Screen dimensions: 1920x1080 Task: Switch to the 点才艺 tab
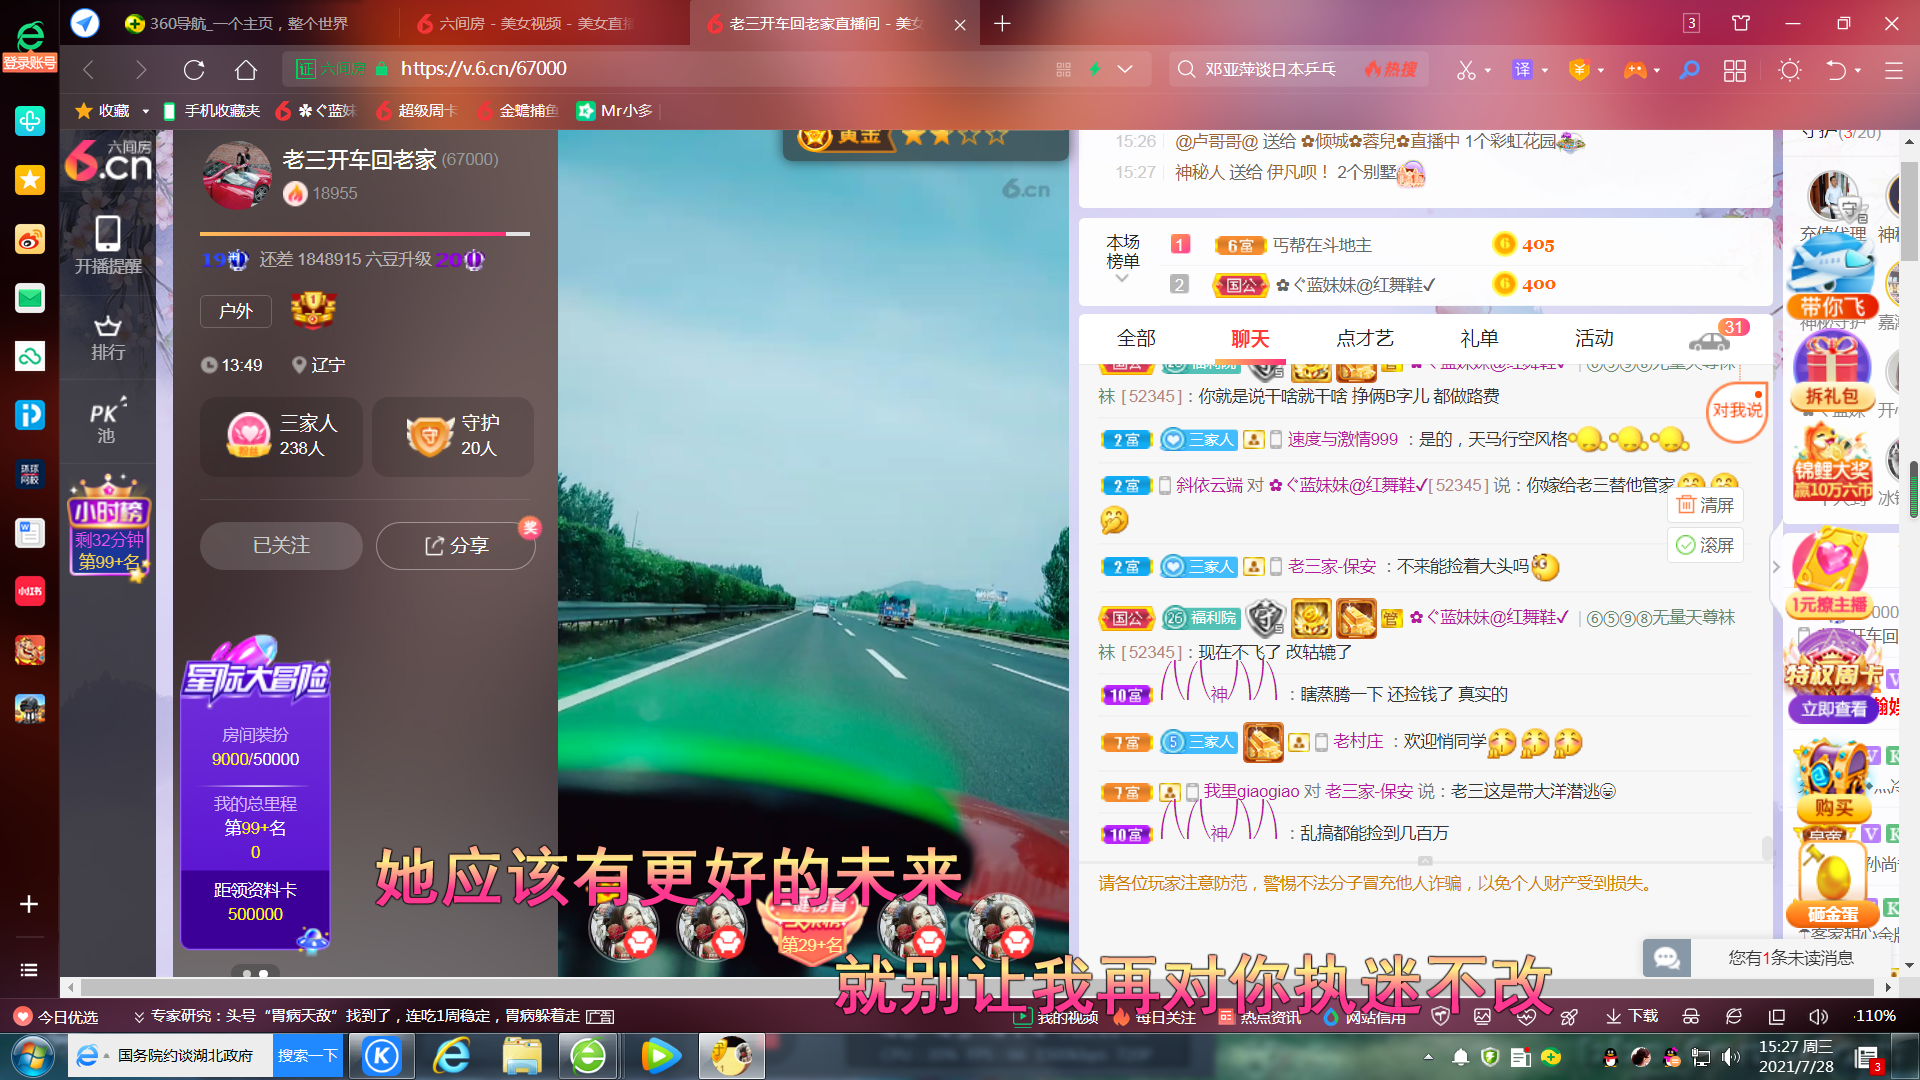(1365, 338)
